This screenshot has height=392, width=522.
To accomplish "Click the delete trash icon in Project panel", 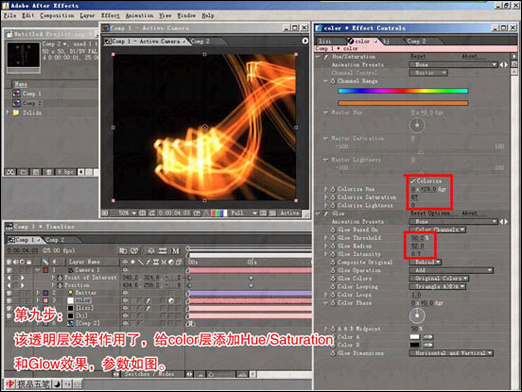I will tap(49, 172).
